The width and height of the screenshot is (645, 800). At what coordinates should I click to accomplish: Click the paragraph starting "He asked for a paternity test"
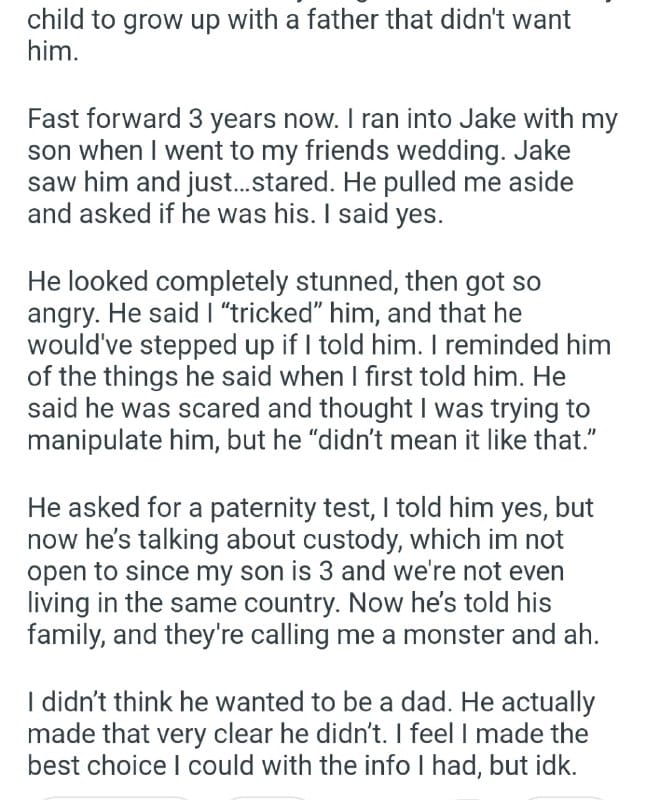pos(322,572)
